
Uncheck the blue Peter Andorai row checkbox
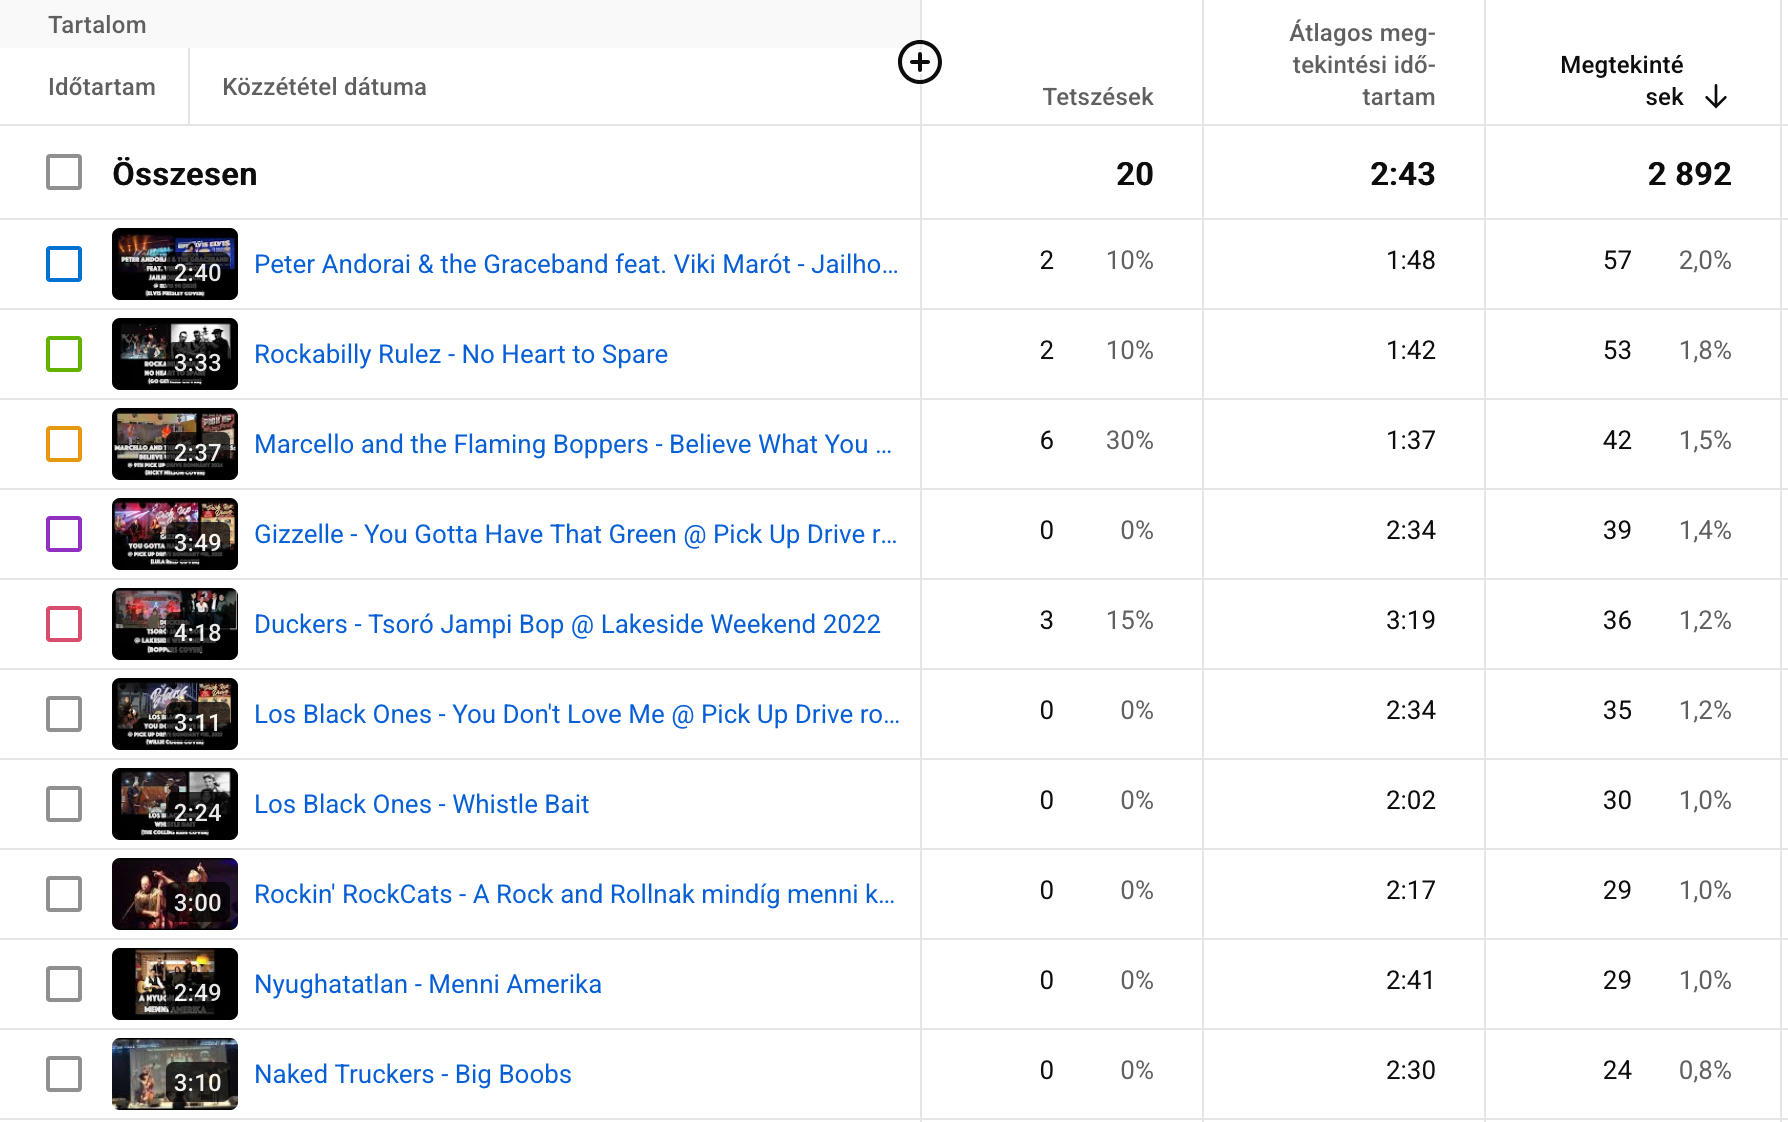(64, 264)
